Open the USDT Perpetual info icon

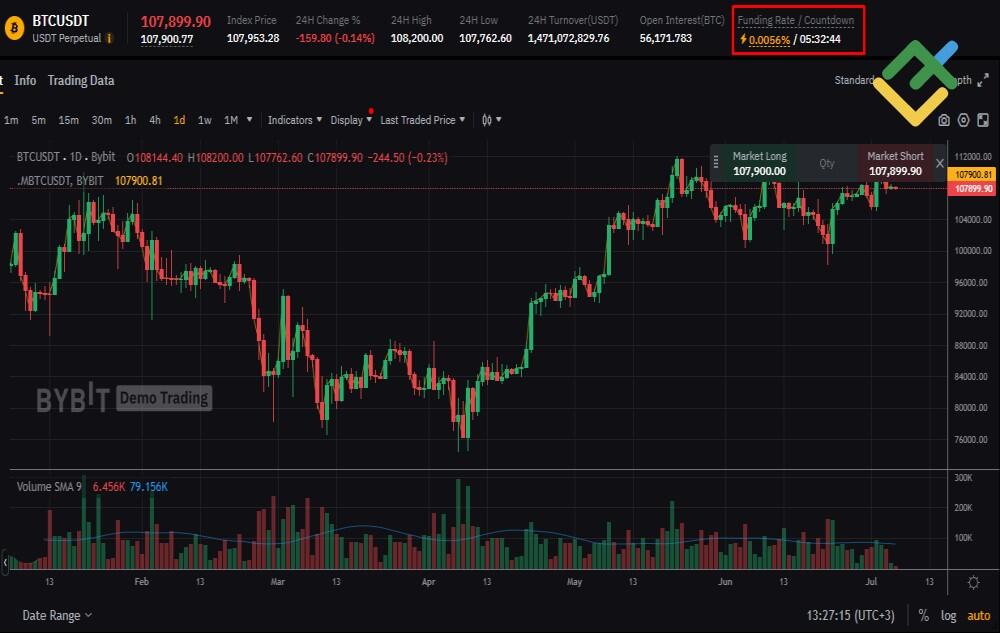coord(110,38)
